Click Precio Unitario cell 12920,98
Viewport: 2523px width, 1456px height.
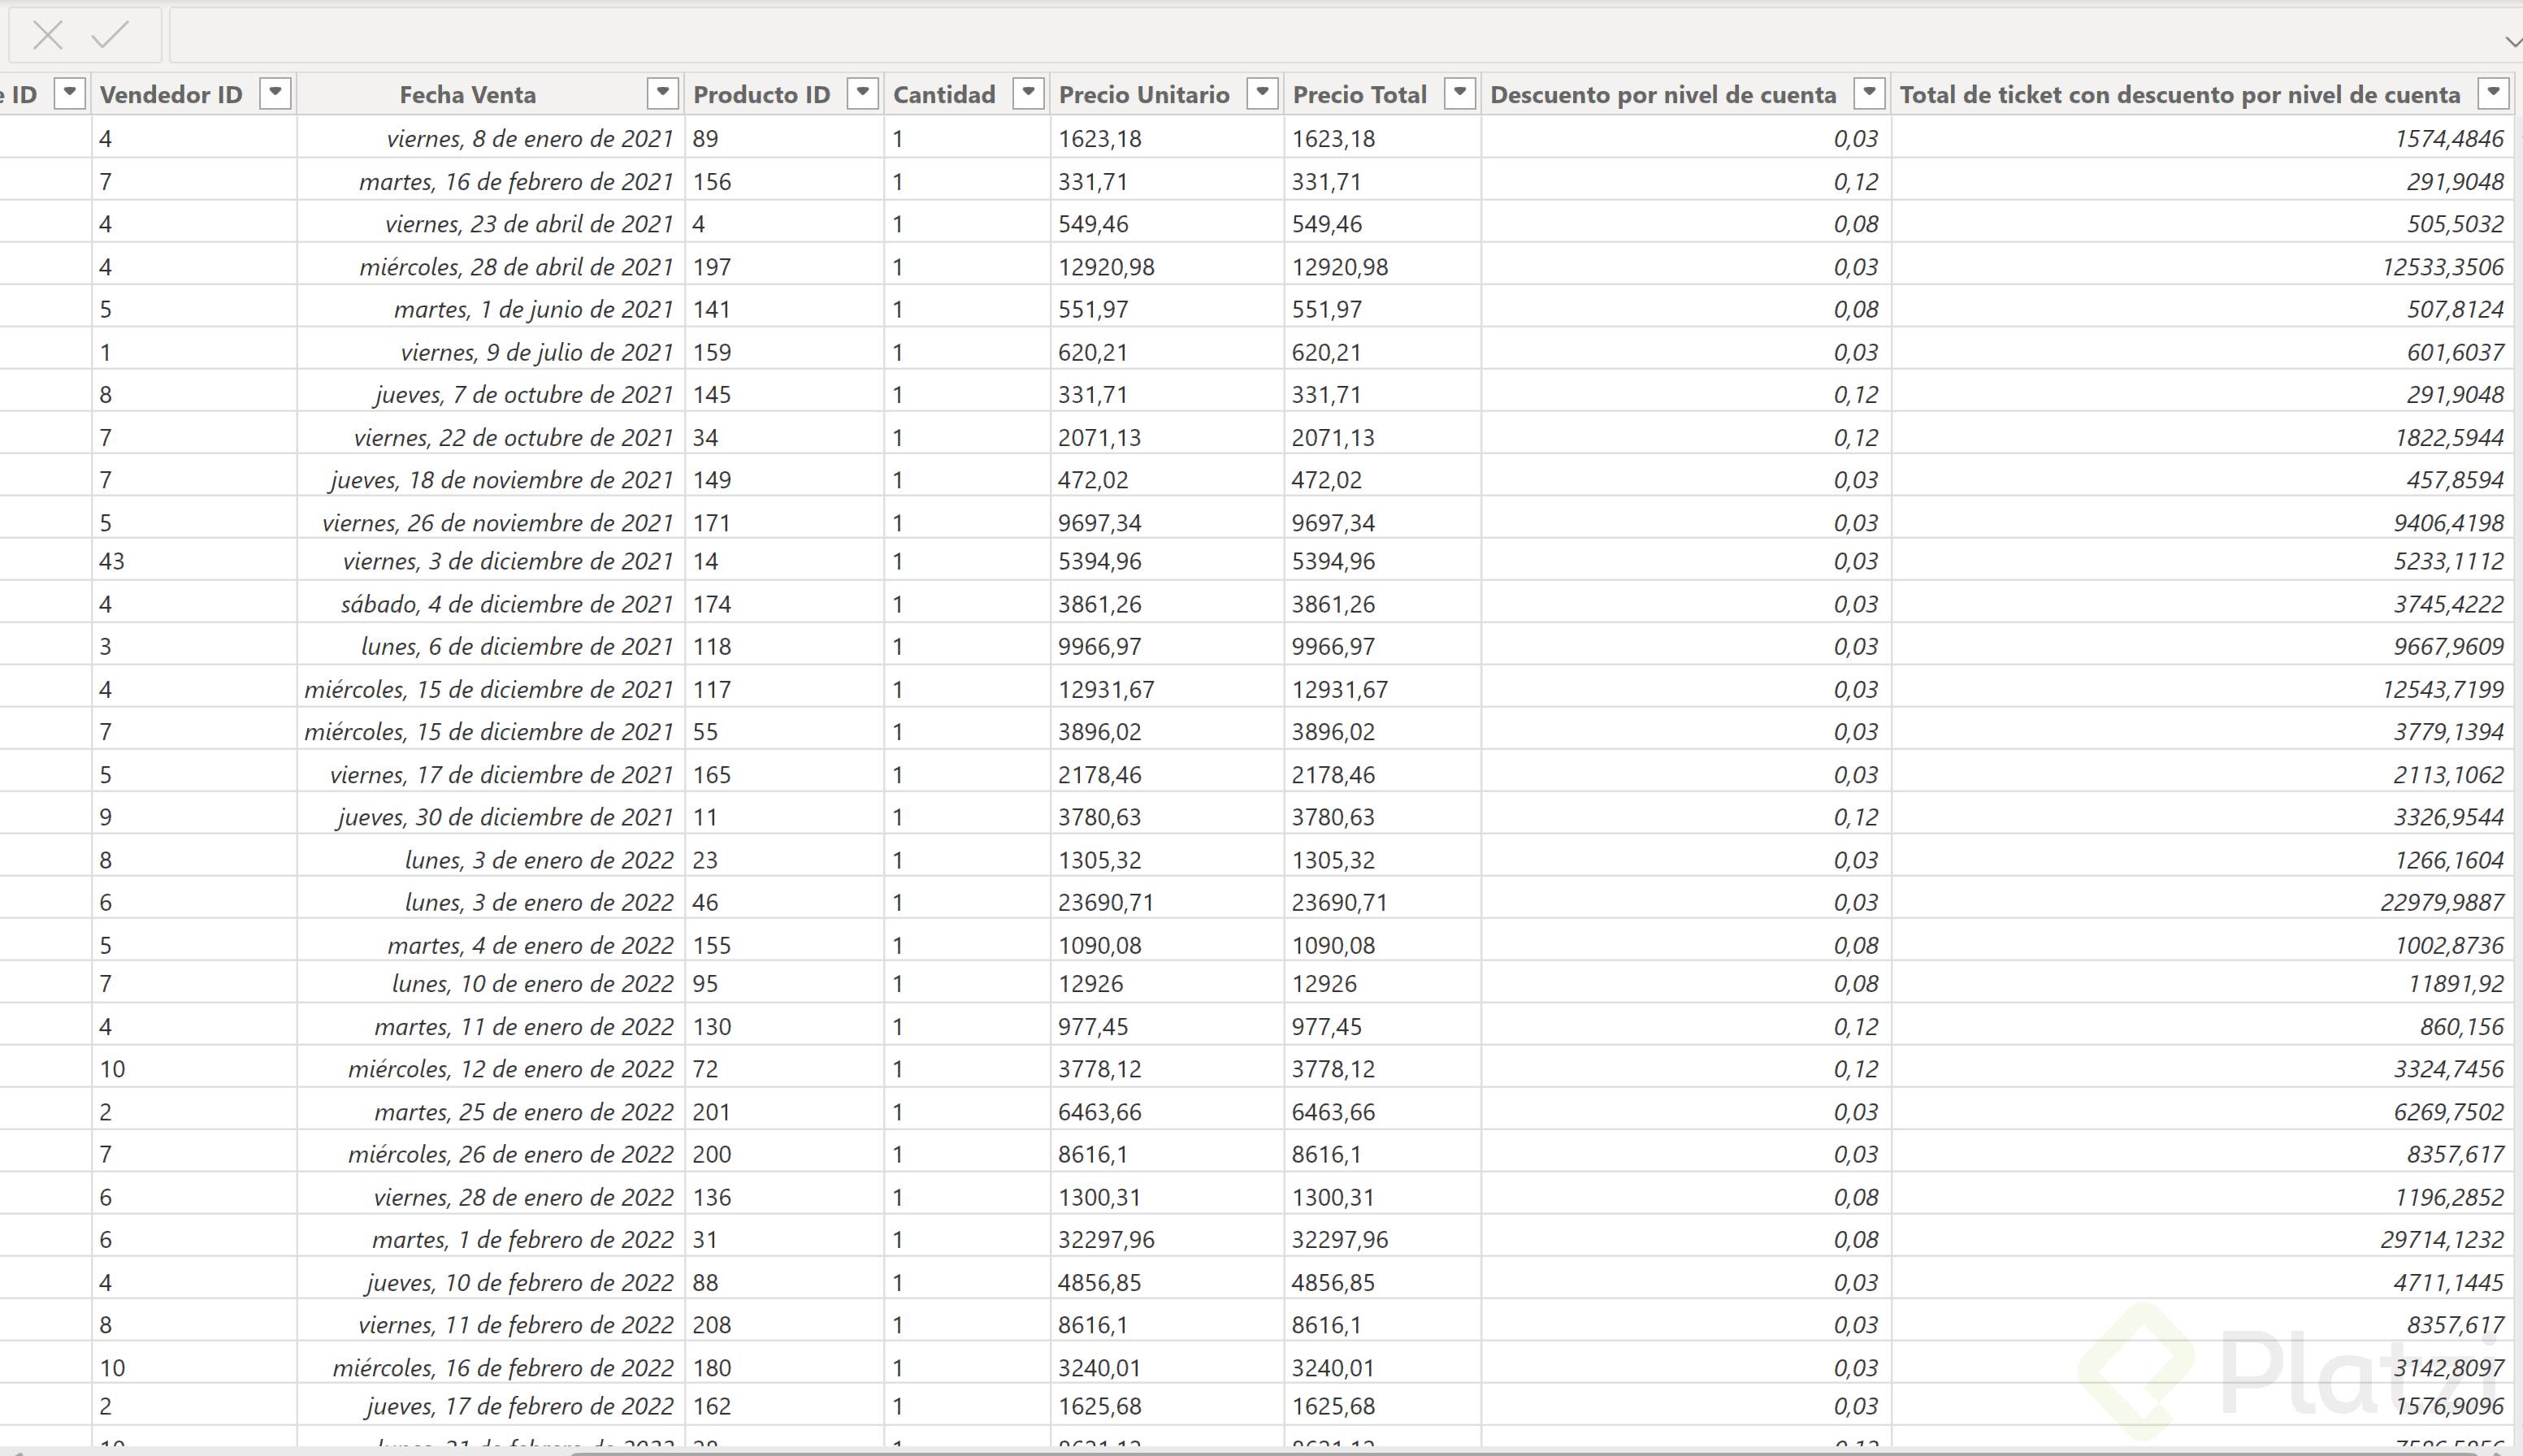pyautogui.click(x=1106, y=267)
